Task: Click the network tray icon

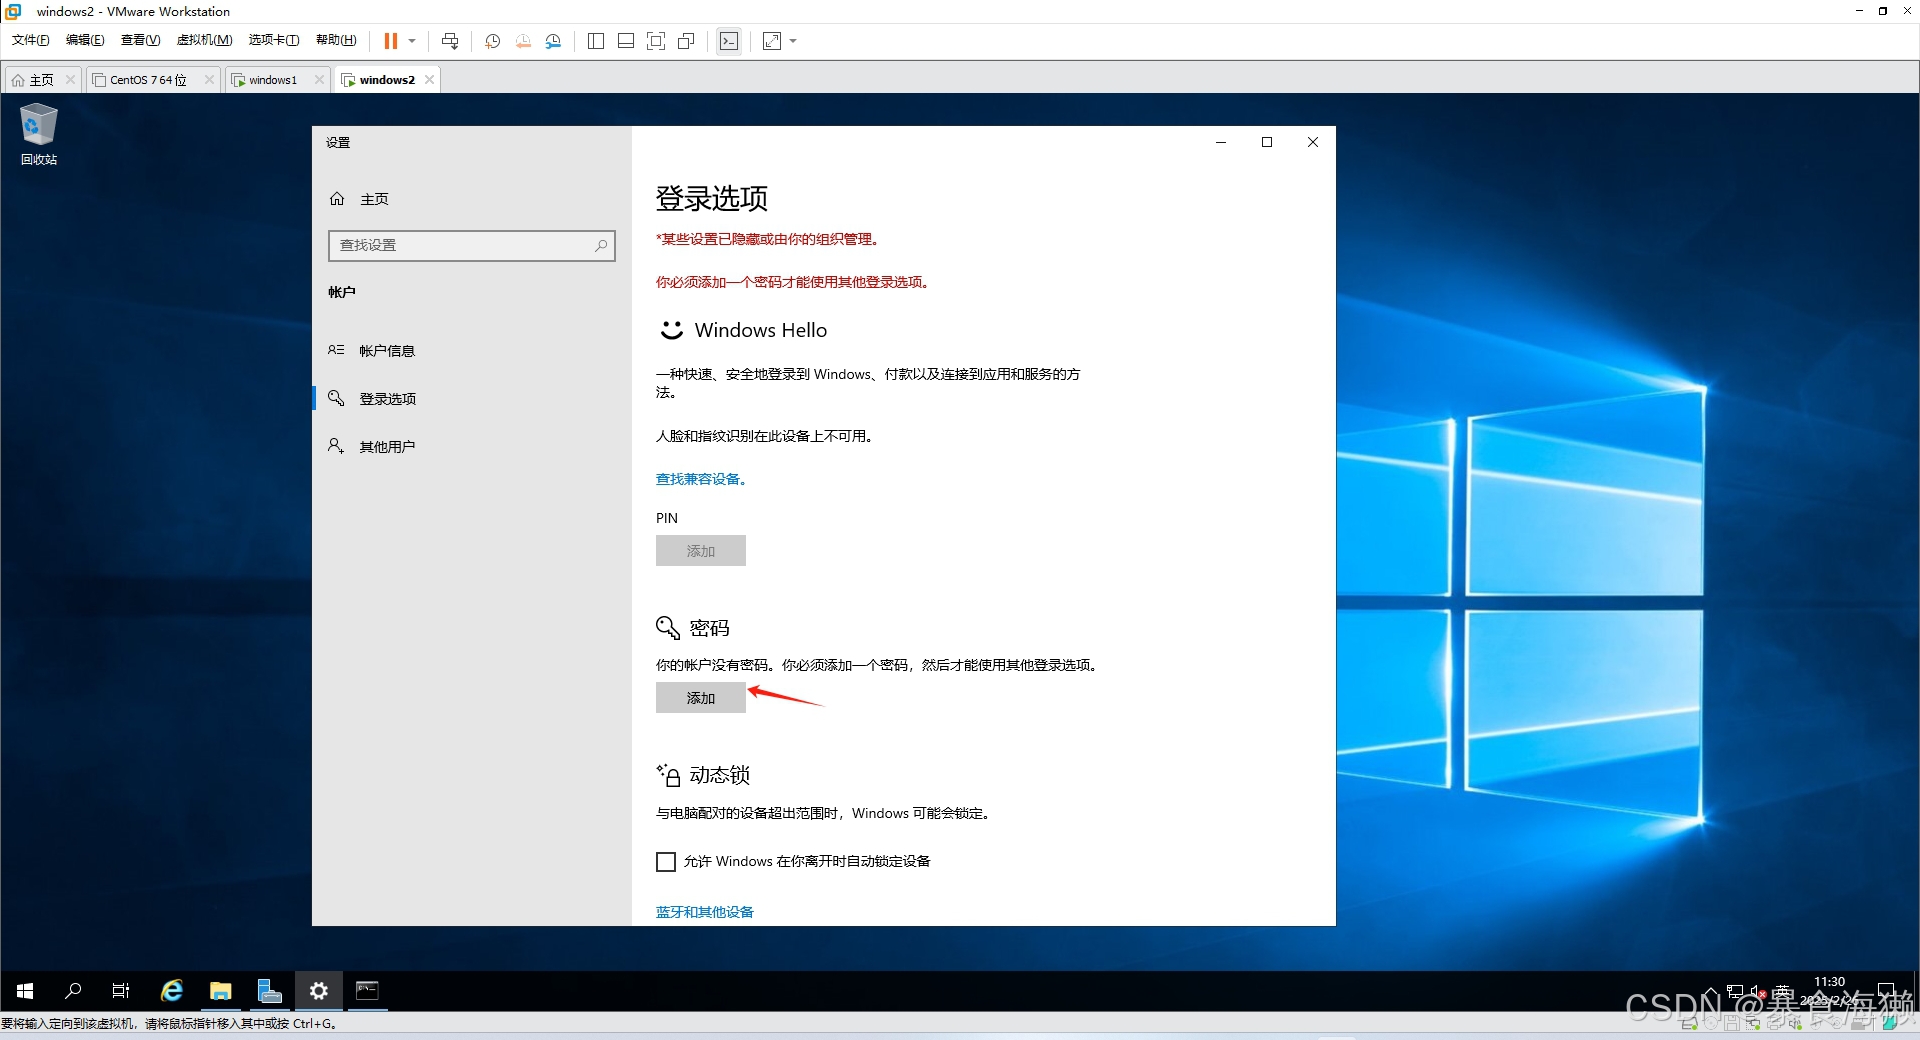Action: pos(1735,992)
